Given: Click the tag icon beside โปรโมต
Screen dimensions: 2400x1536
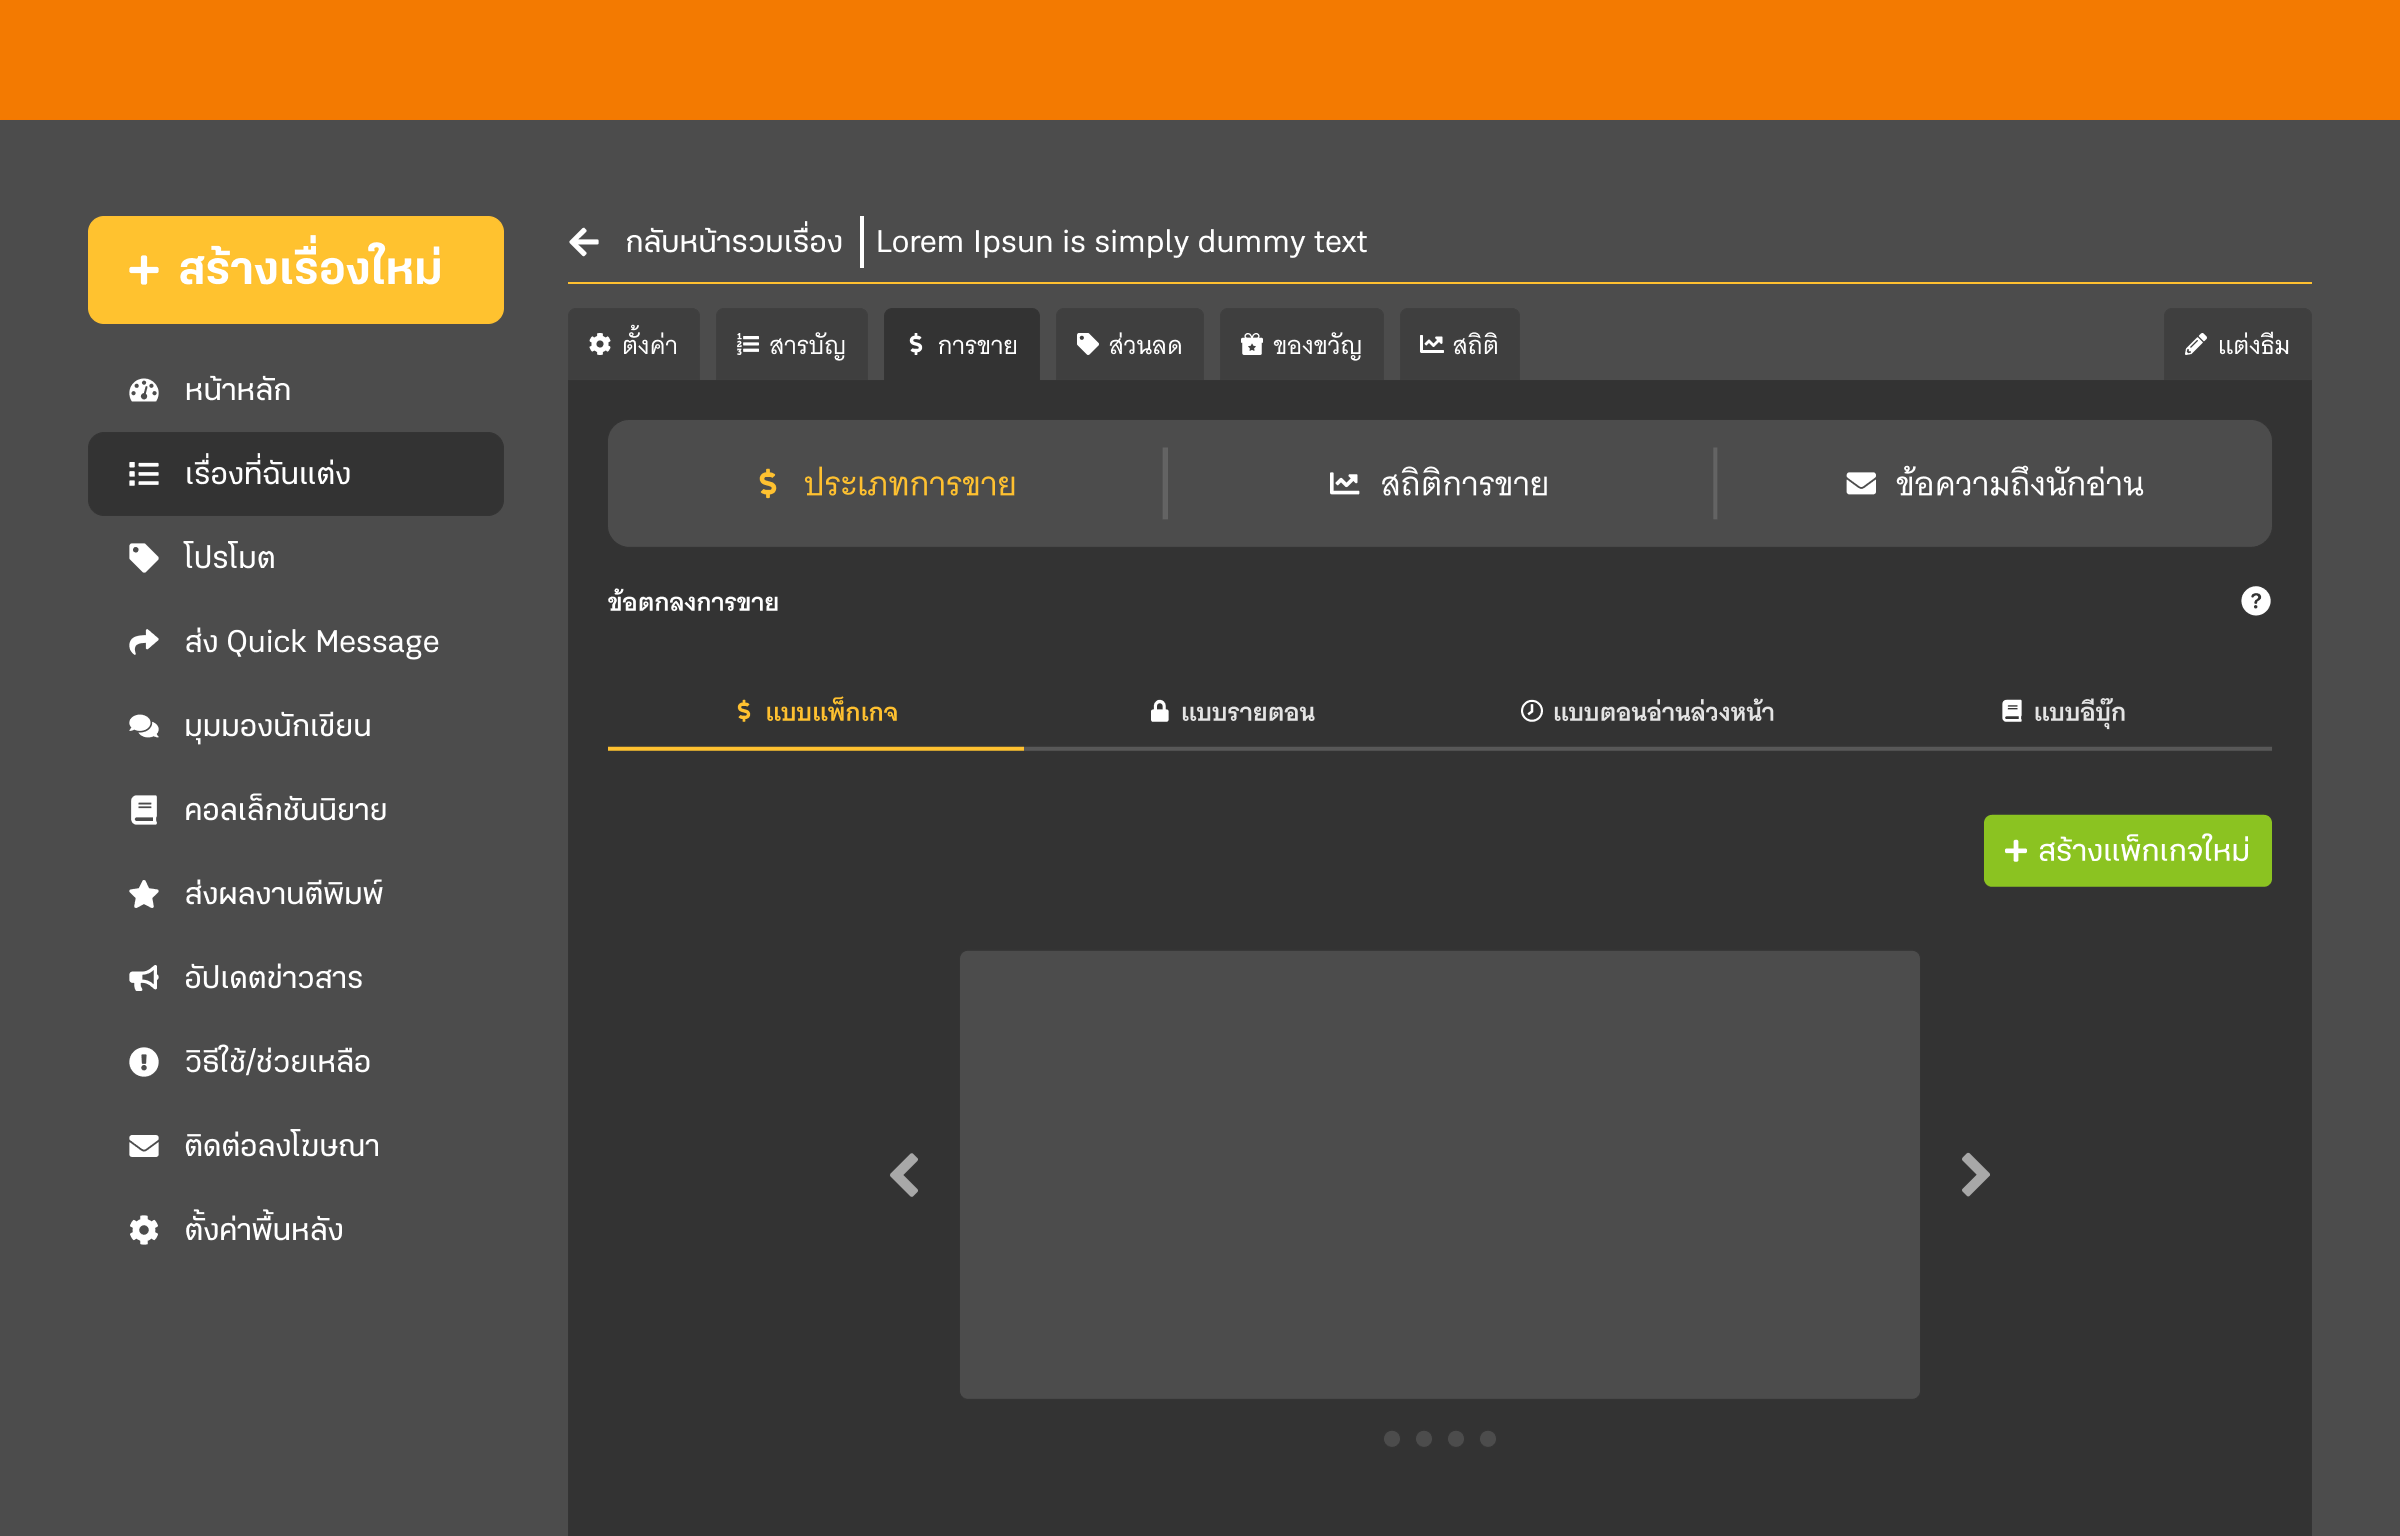Looking at the screenshot, I should [144, 558].
